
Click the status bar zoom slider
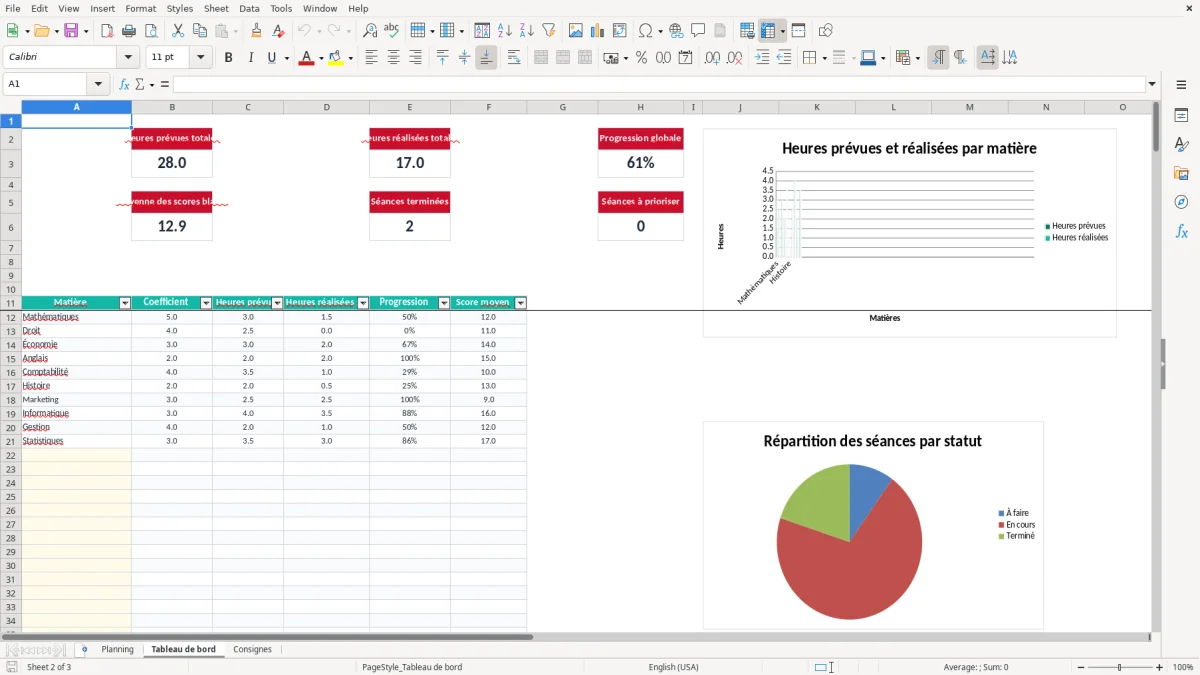pos(1120,667)
